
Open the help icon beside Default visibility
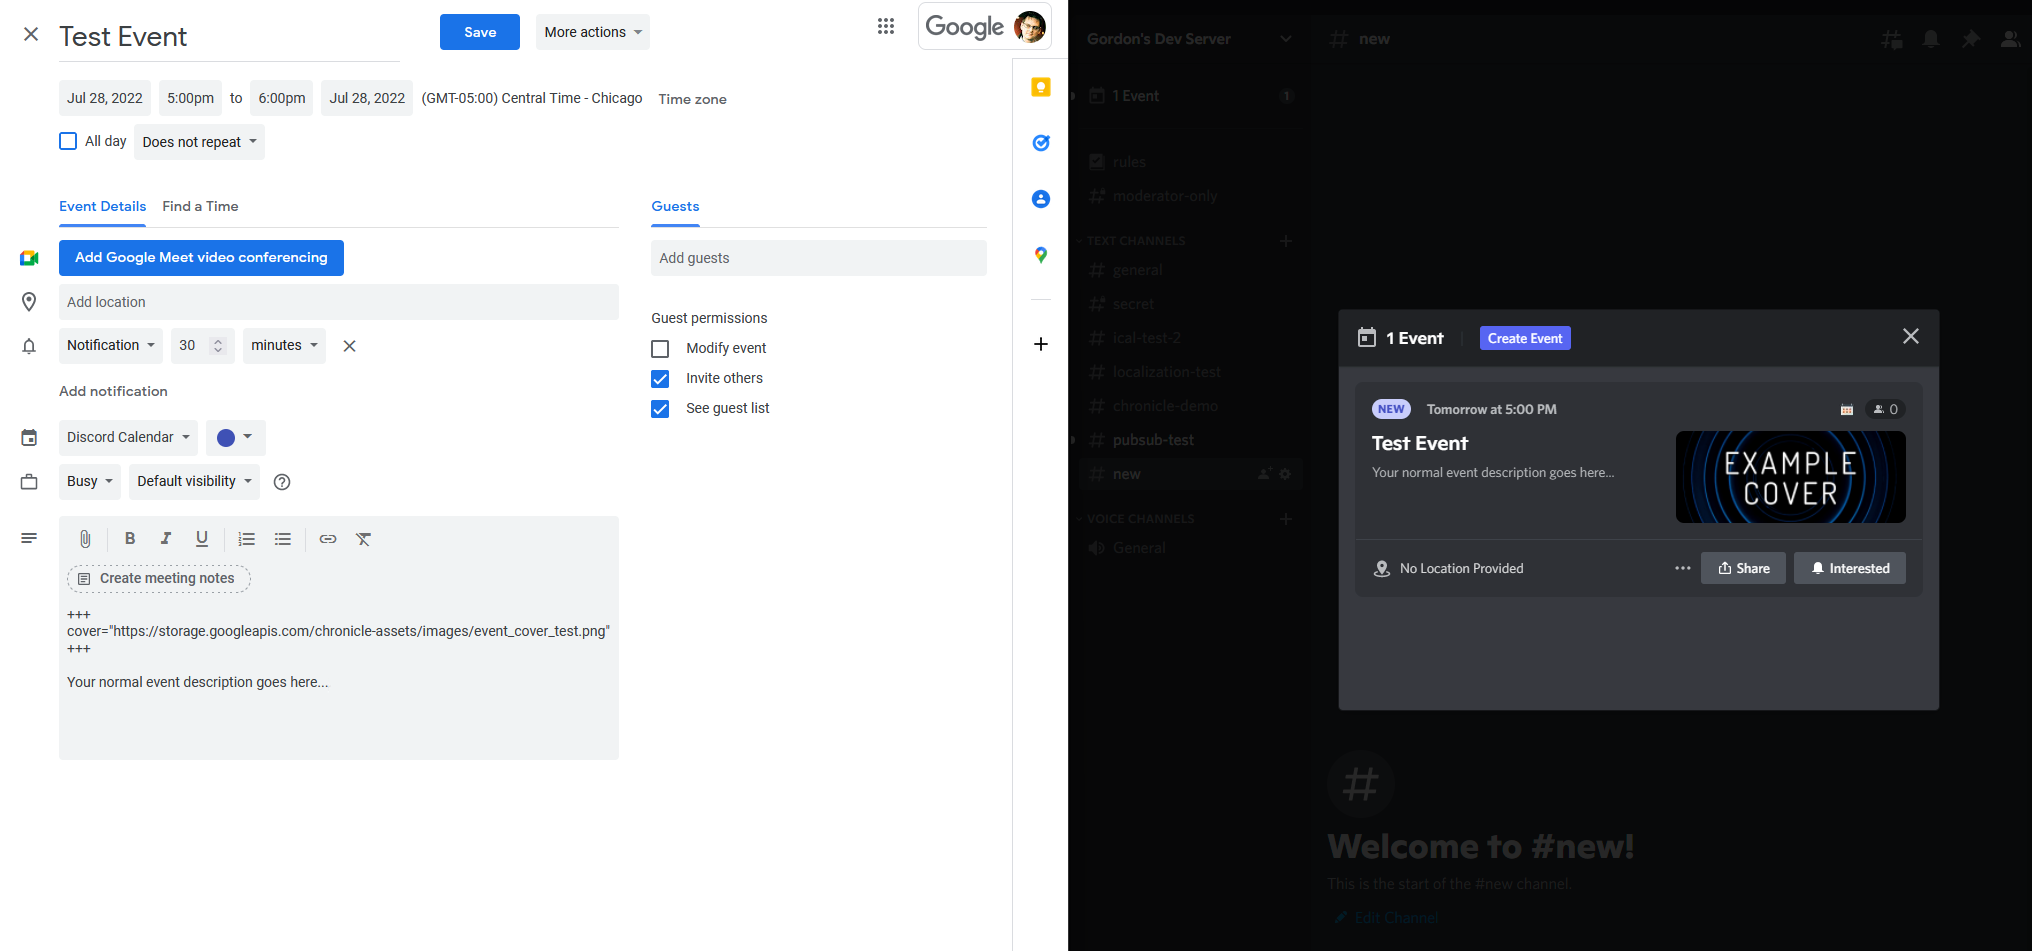pyautogui.click(x=281, y=482)
